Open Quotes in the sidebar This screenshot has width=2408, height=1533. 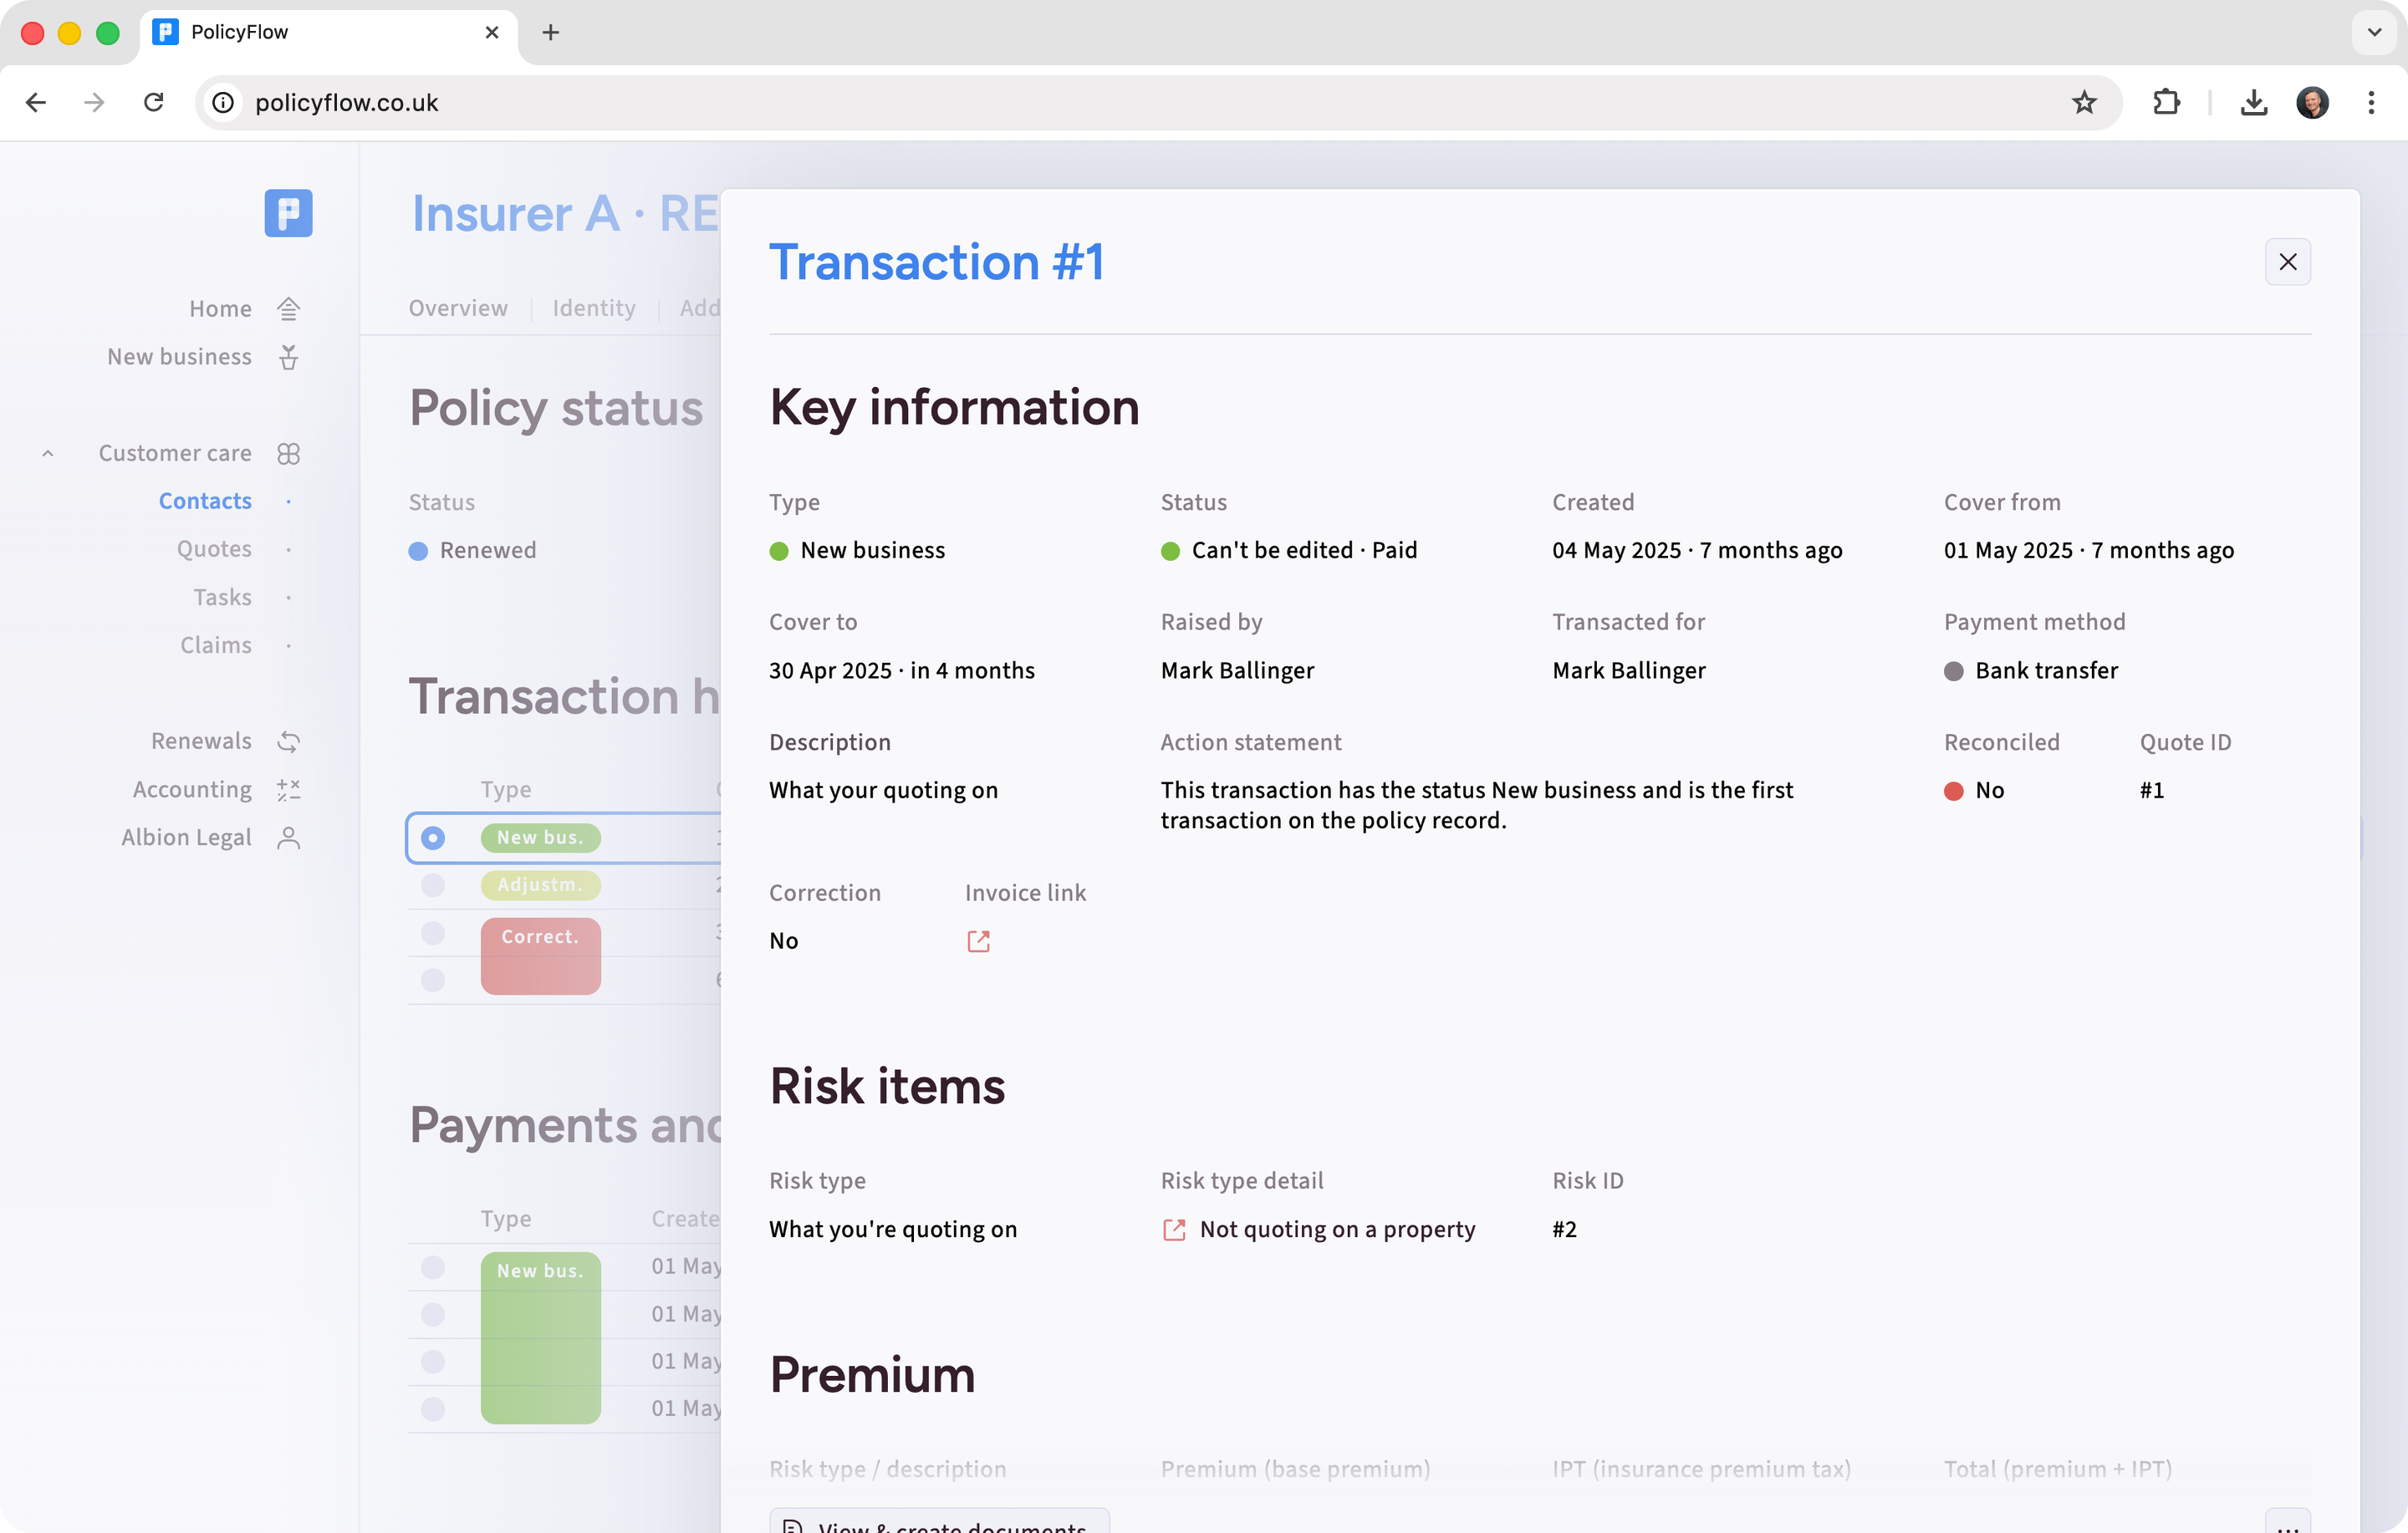[214, 549]
